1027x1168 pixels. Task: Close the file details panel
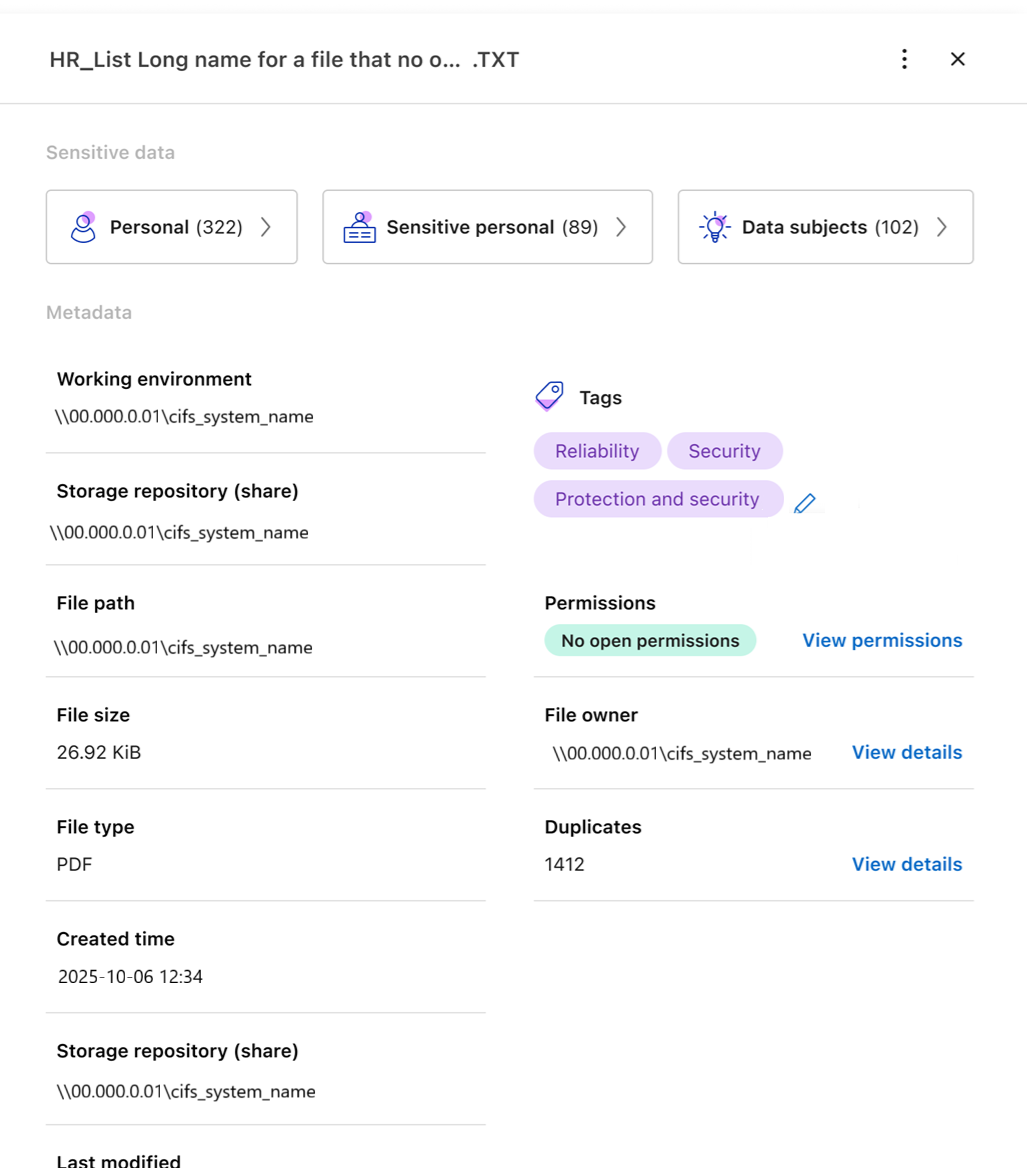pos(957,59)
